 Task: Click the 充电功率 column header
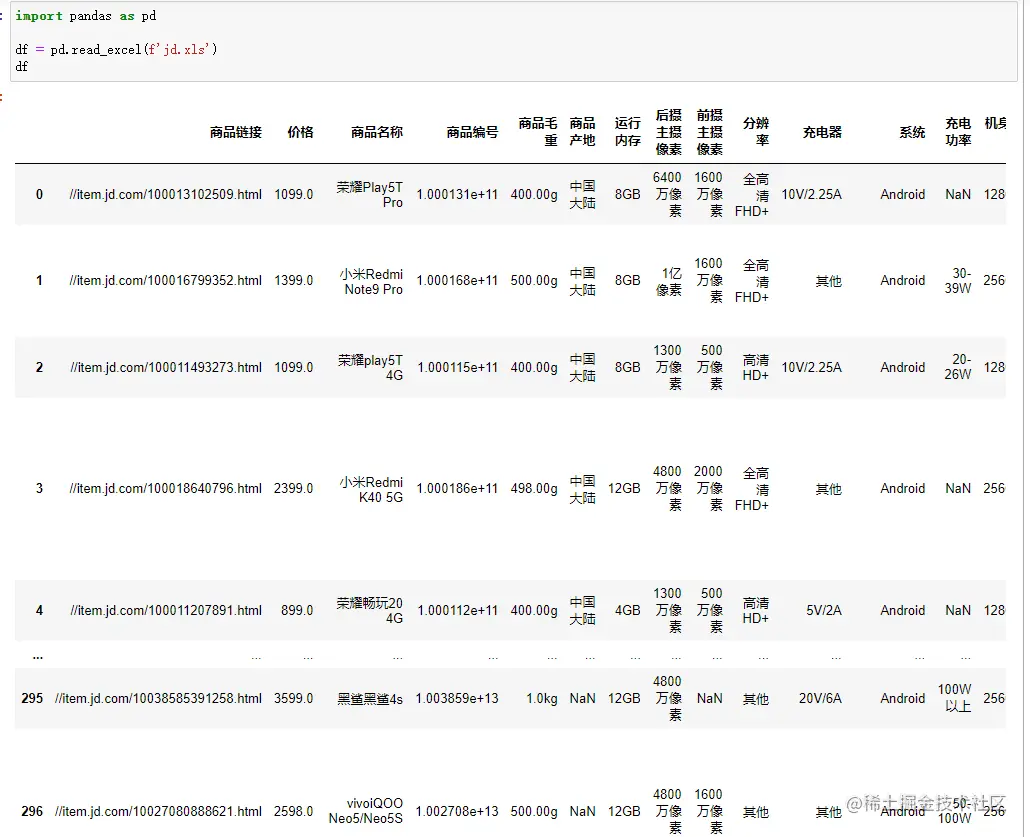pos(958,132)
